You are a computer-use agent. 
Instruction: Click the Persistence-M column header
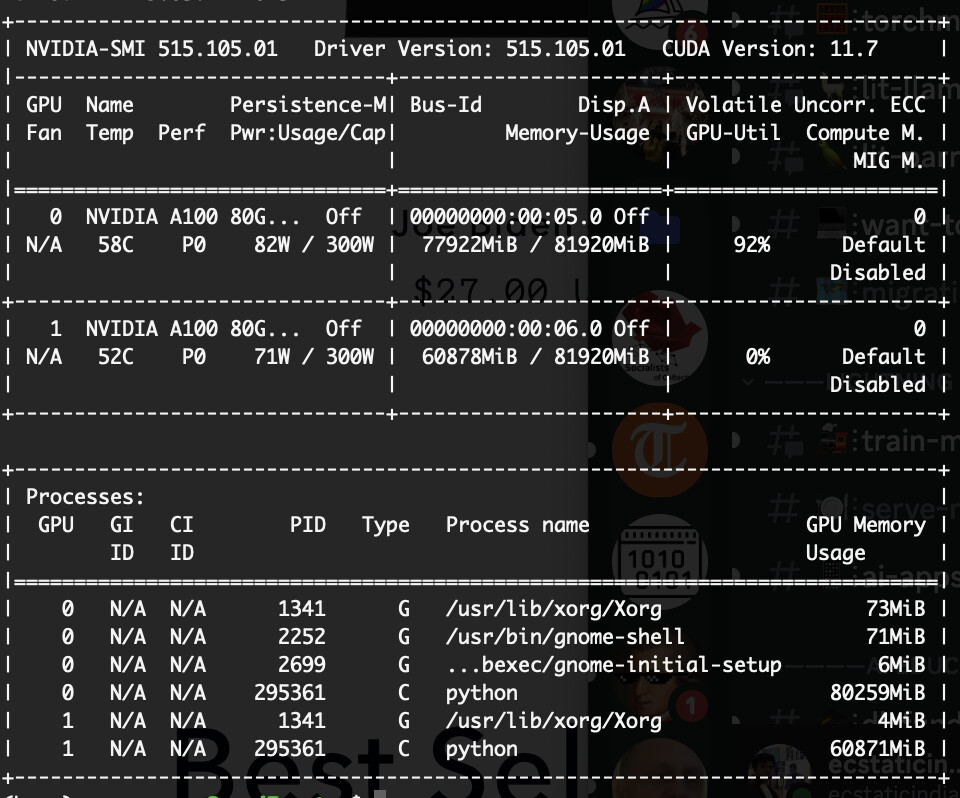pyautogui.click(x=308, y=105)
